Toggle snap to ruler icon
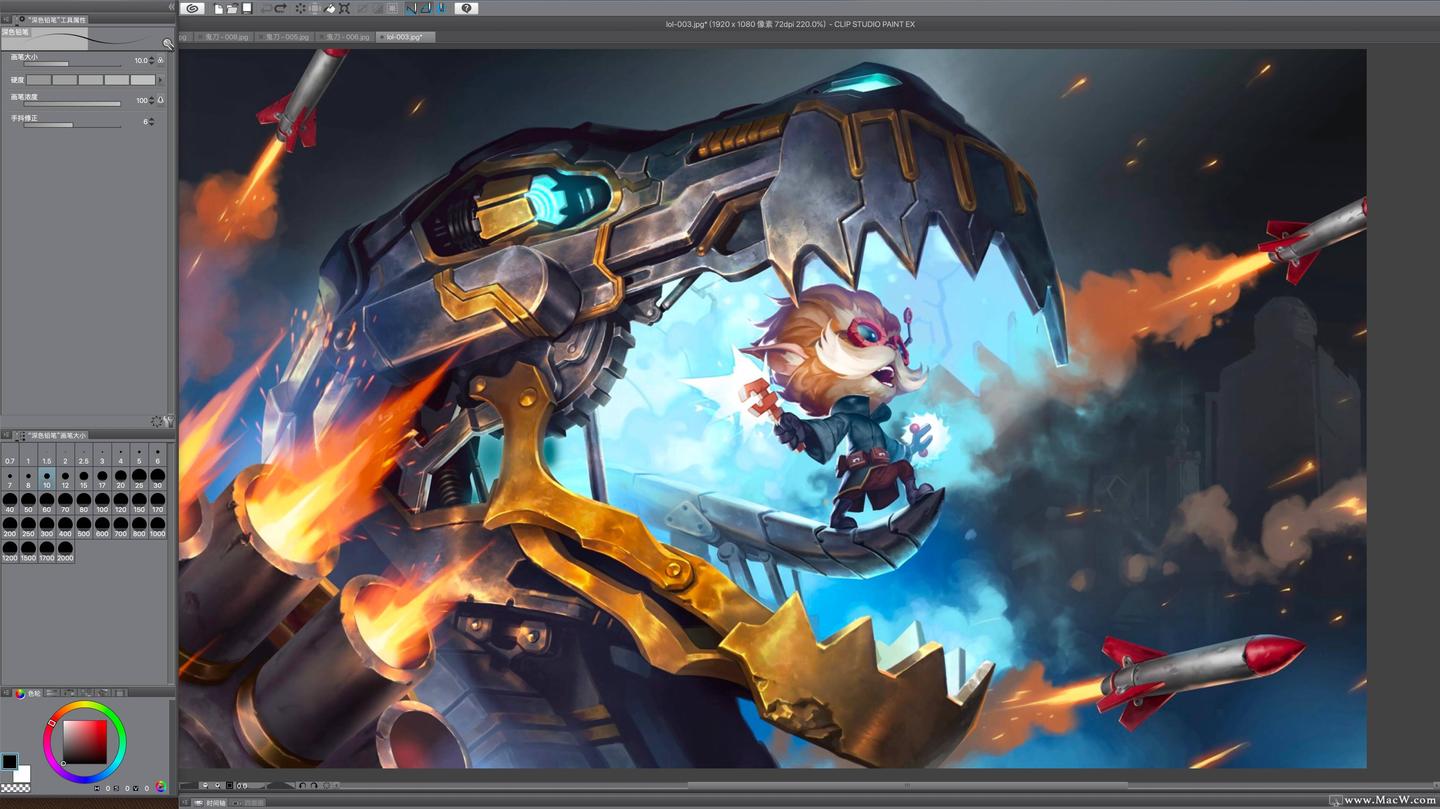Image resolution: width=1440 pixels, height=809 pixels. pyautogui.click(x=411, y=8)
